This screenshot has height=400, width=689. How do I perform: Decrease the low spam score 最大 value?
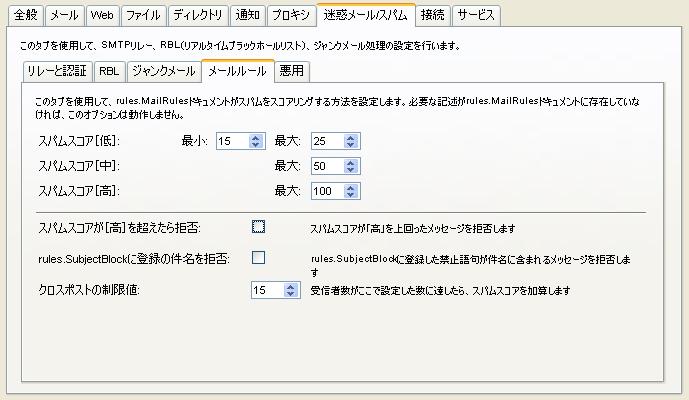(x=351, y=145)
